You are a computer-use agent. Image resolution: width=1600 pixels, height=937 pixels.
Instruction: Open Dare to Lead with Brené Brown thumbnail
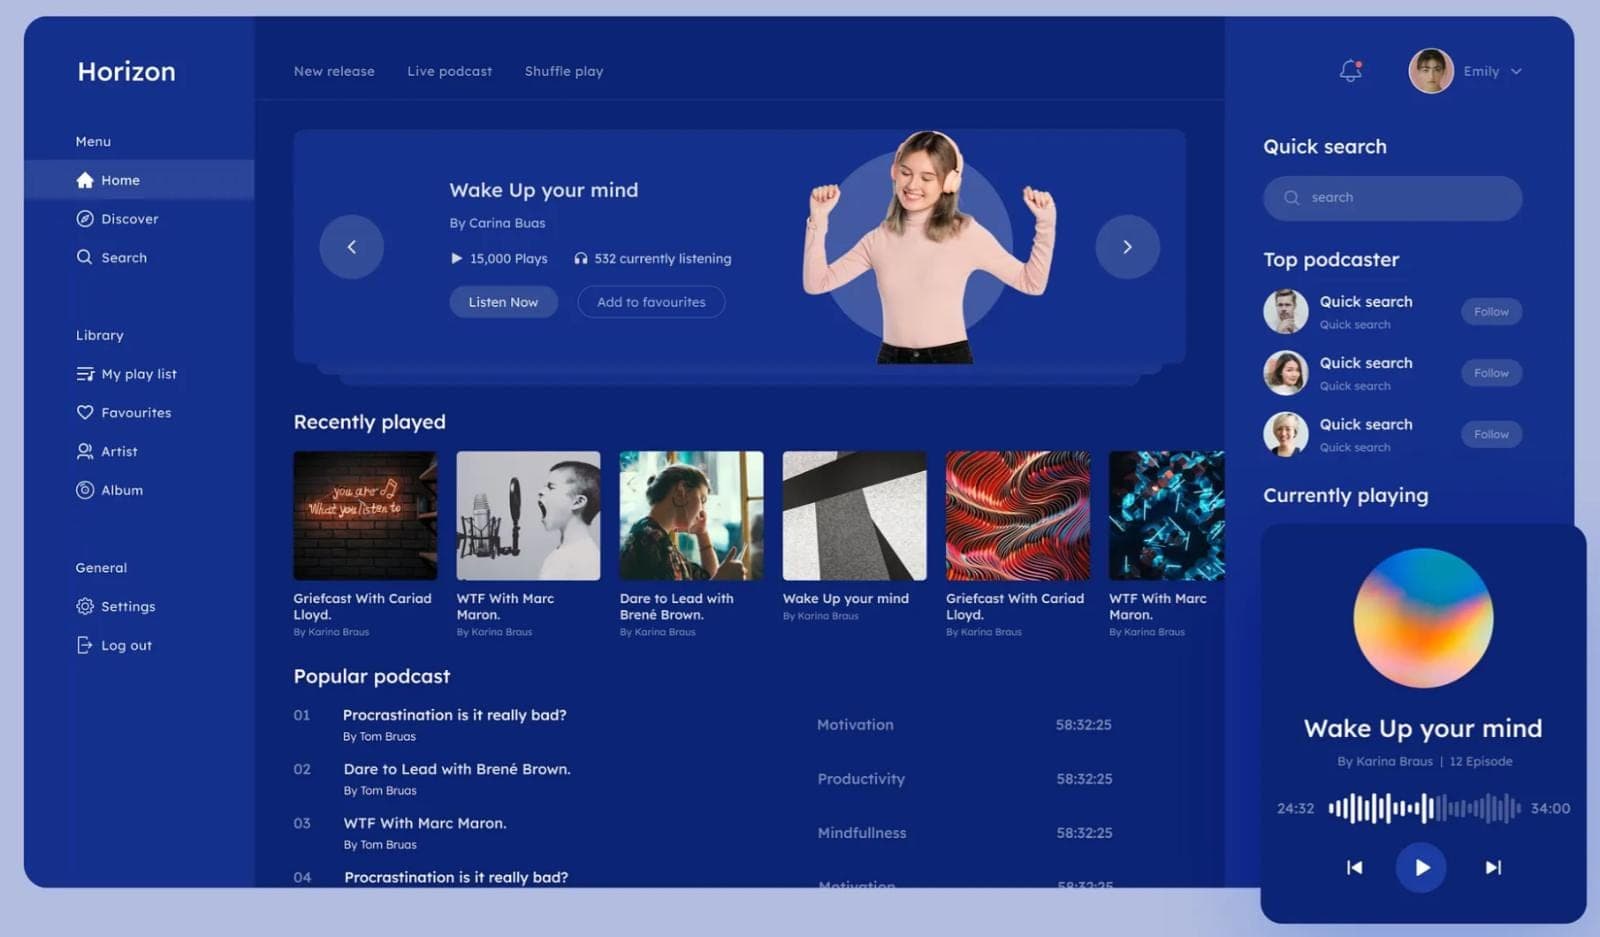click(x=691, y=515)
